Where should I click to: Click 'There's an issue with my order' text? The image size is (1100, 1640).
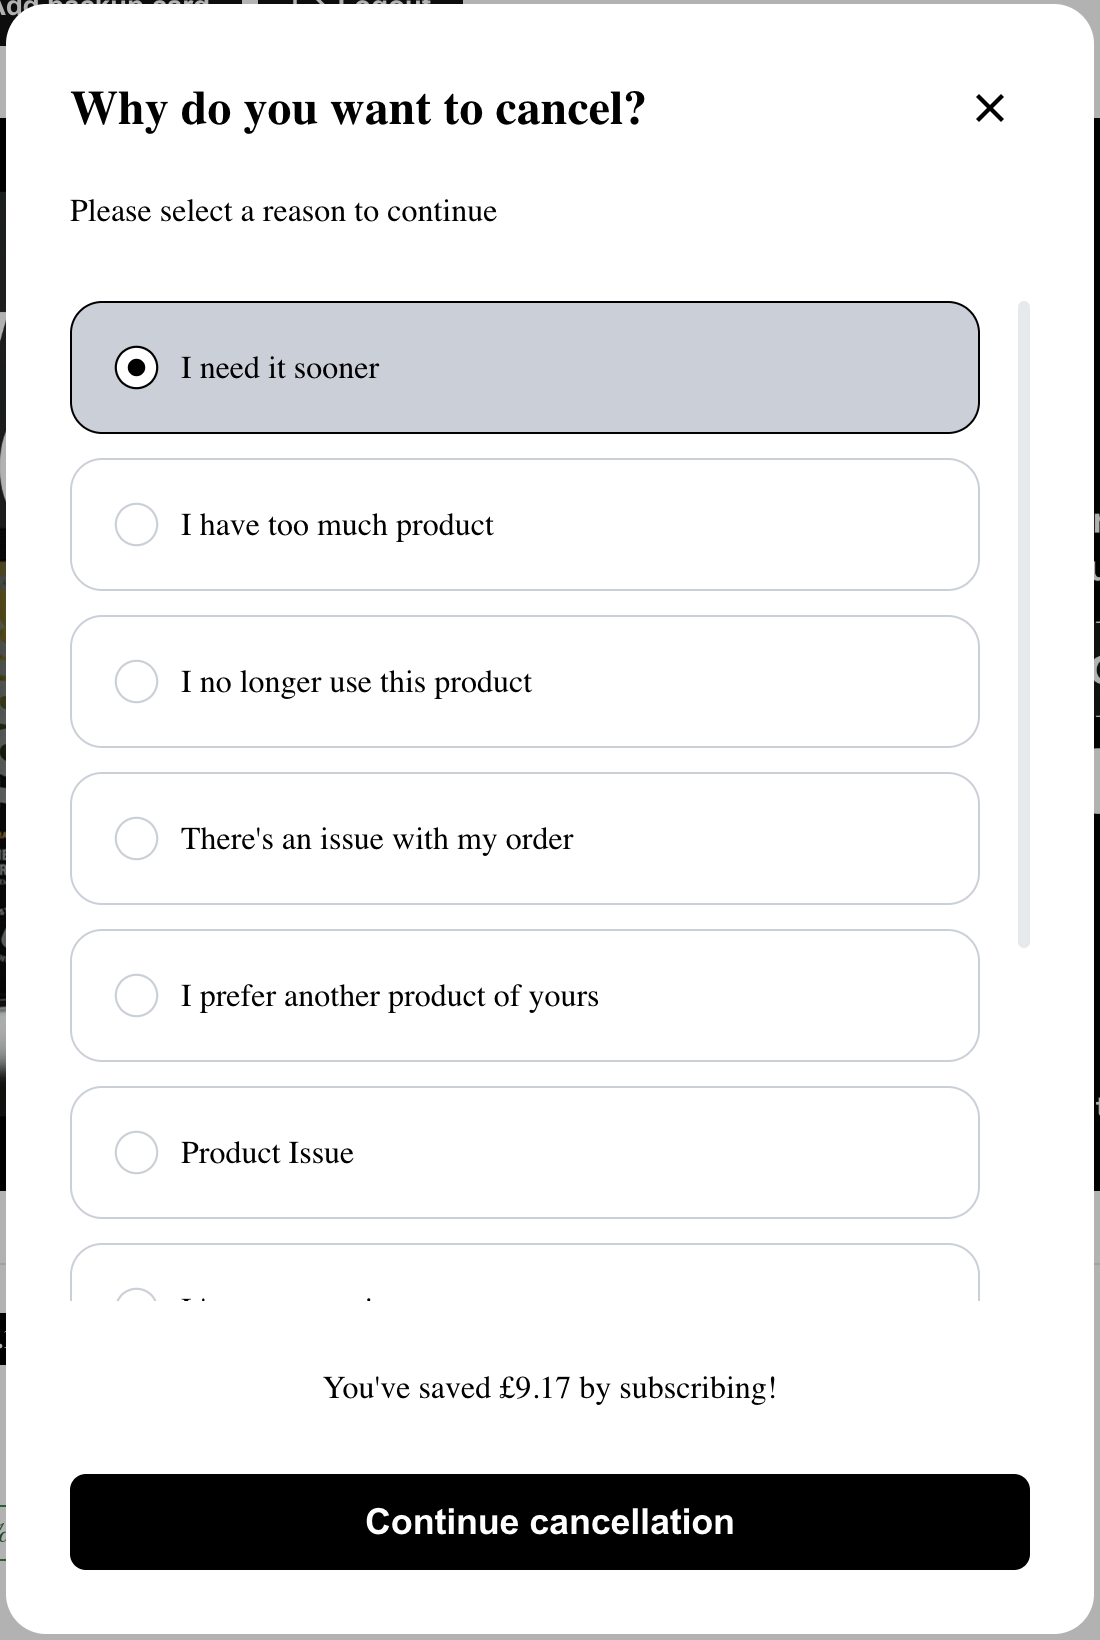point(377,839)
